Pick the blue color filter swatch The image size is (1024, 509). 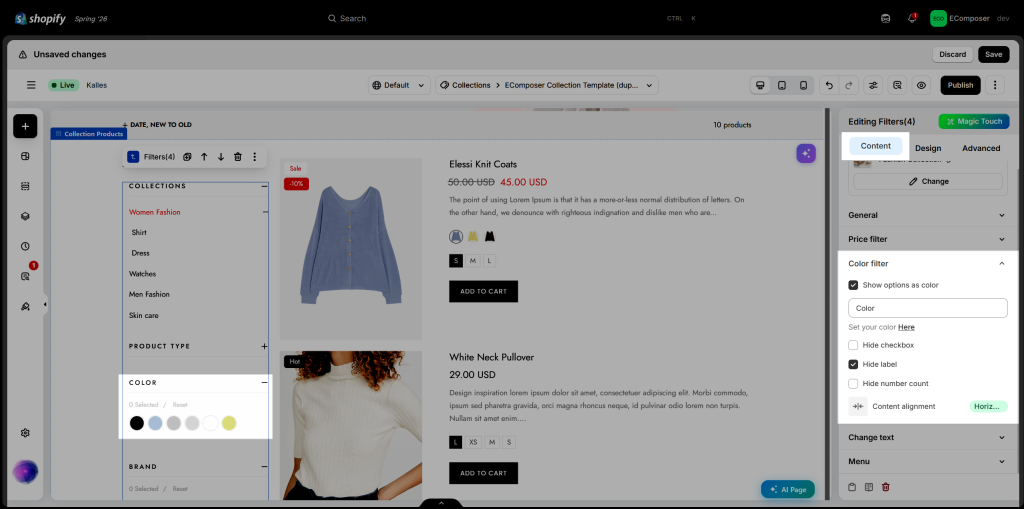[155, 423]
